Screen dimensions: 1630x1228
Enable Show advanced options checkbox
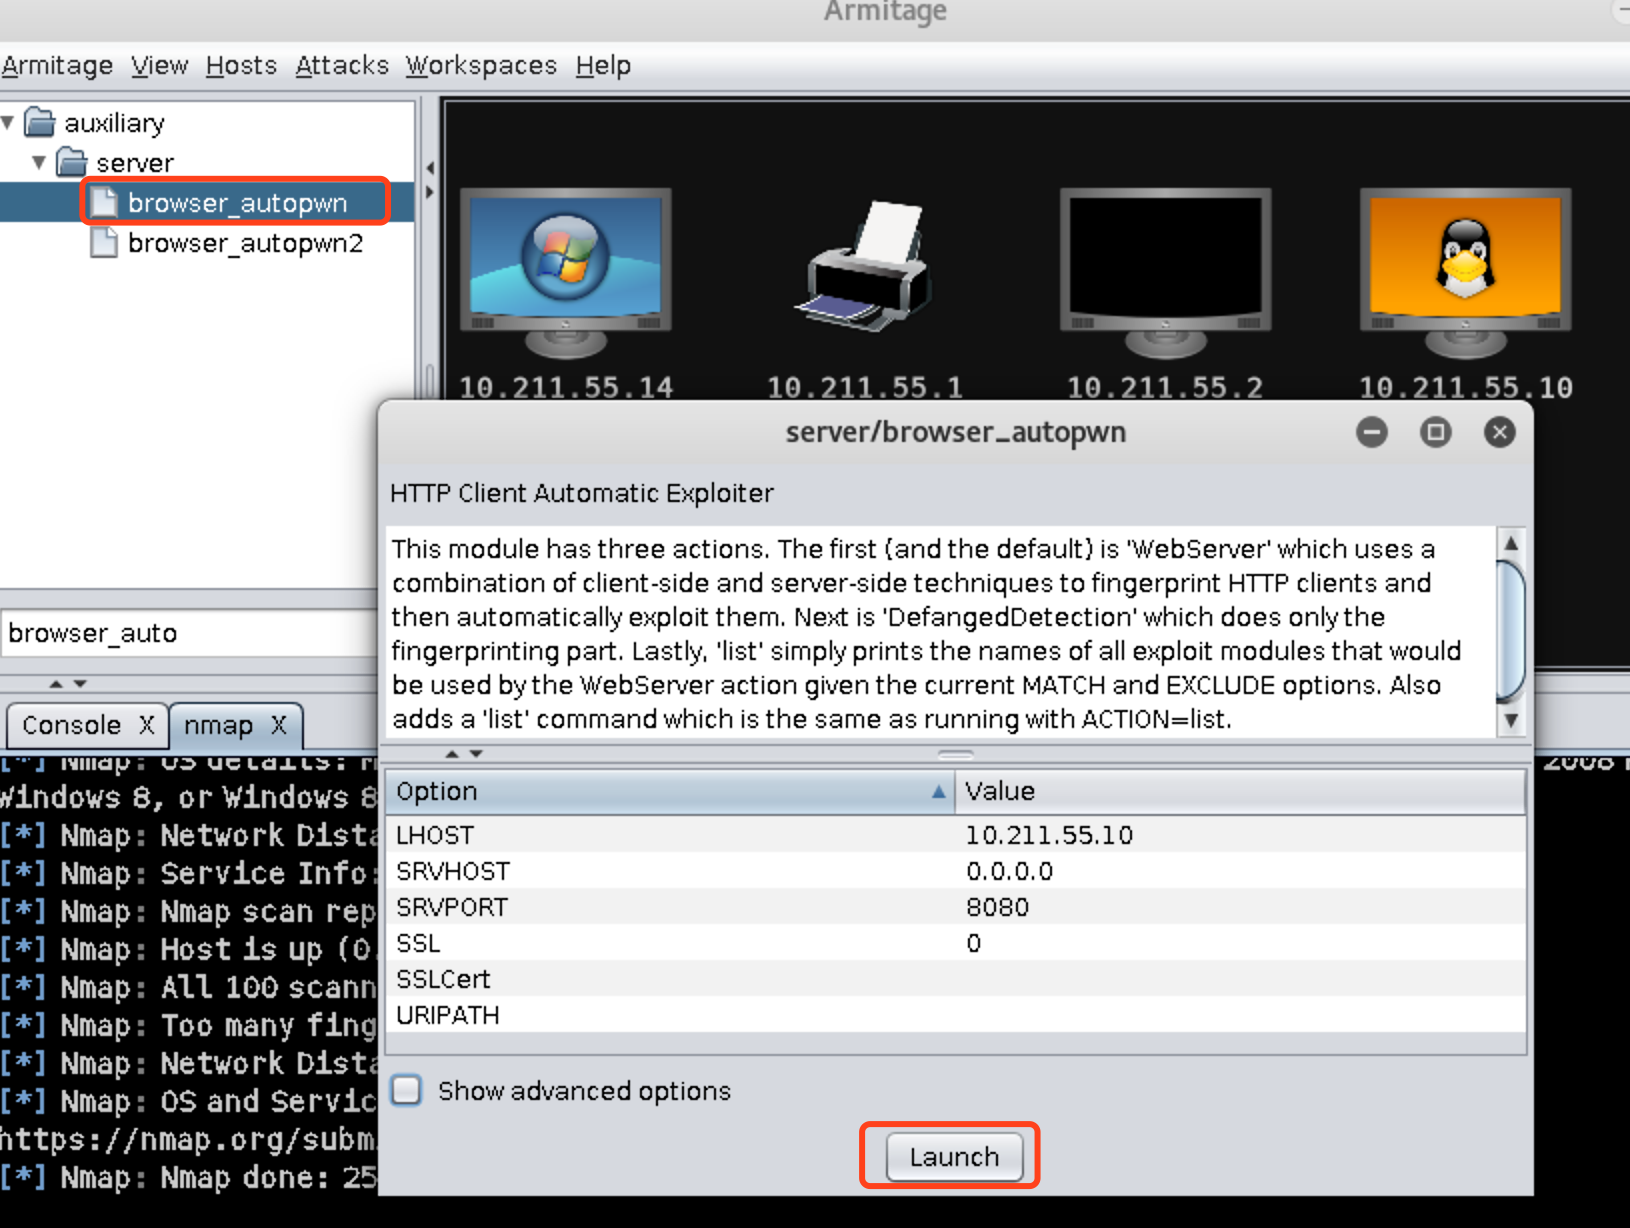pos(407,1090)
